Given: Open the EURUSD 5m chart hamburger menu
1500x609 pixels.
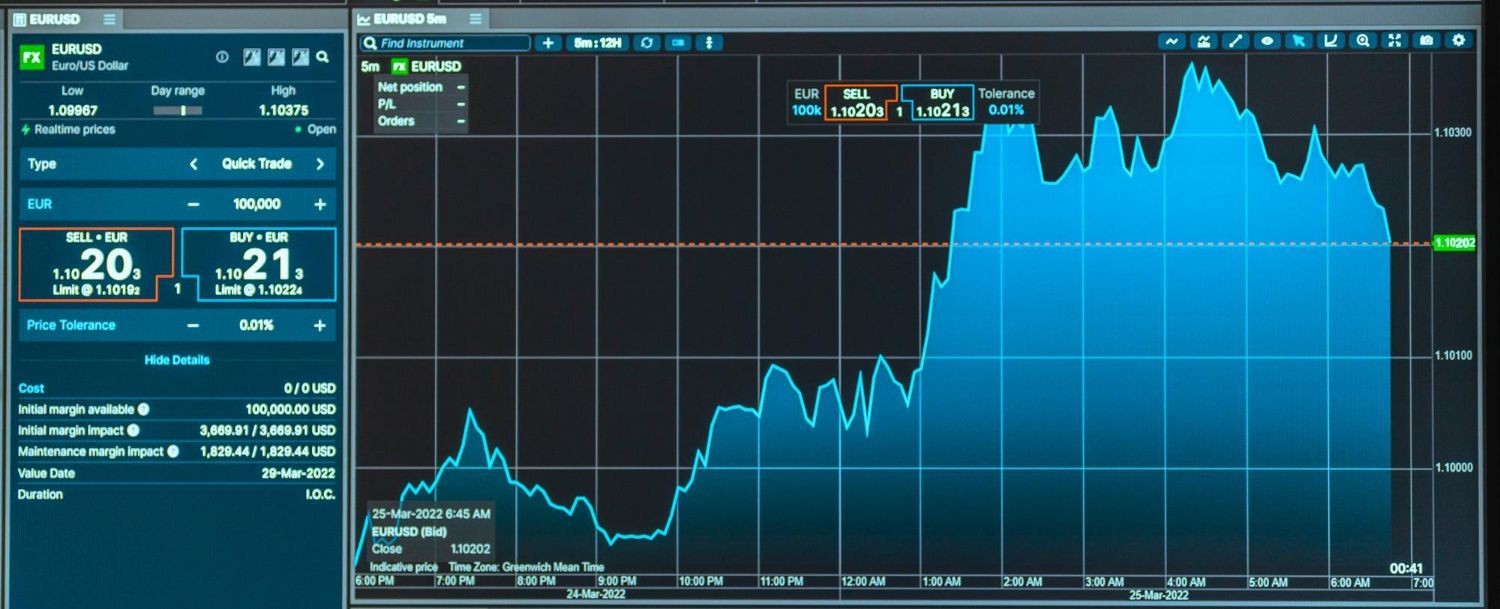Looking at the screenshot, I should (475, 19).
